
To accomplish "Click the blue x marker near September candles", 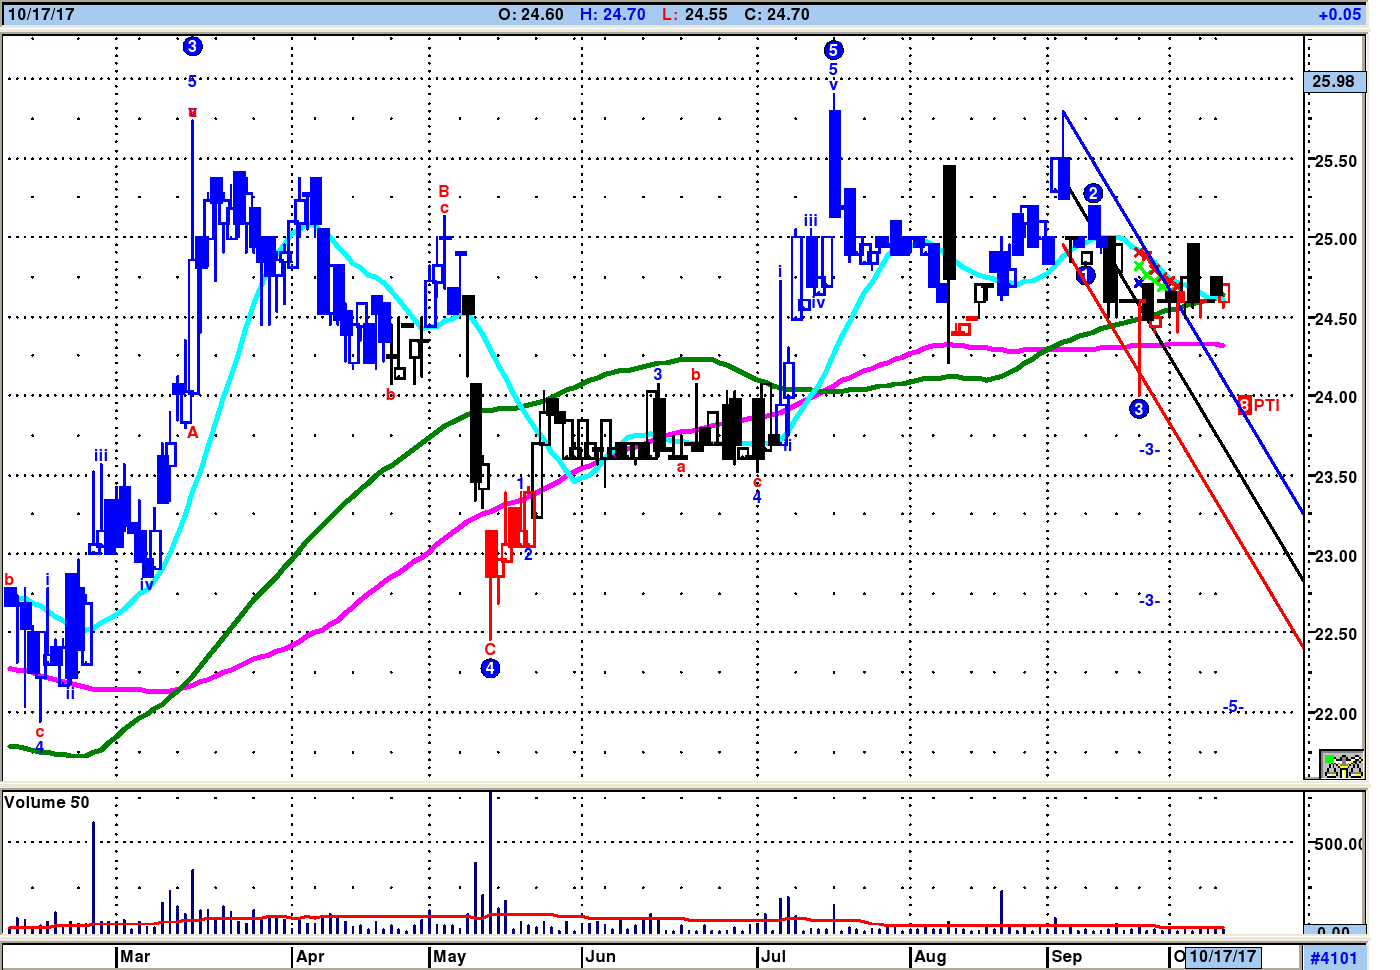I will point(1138,283).
